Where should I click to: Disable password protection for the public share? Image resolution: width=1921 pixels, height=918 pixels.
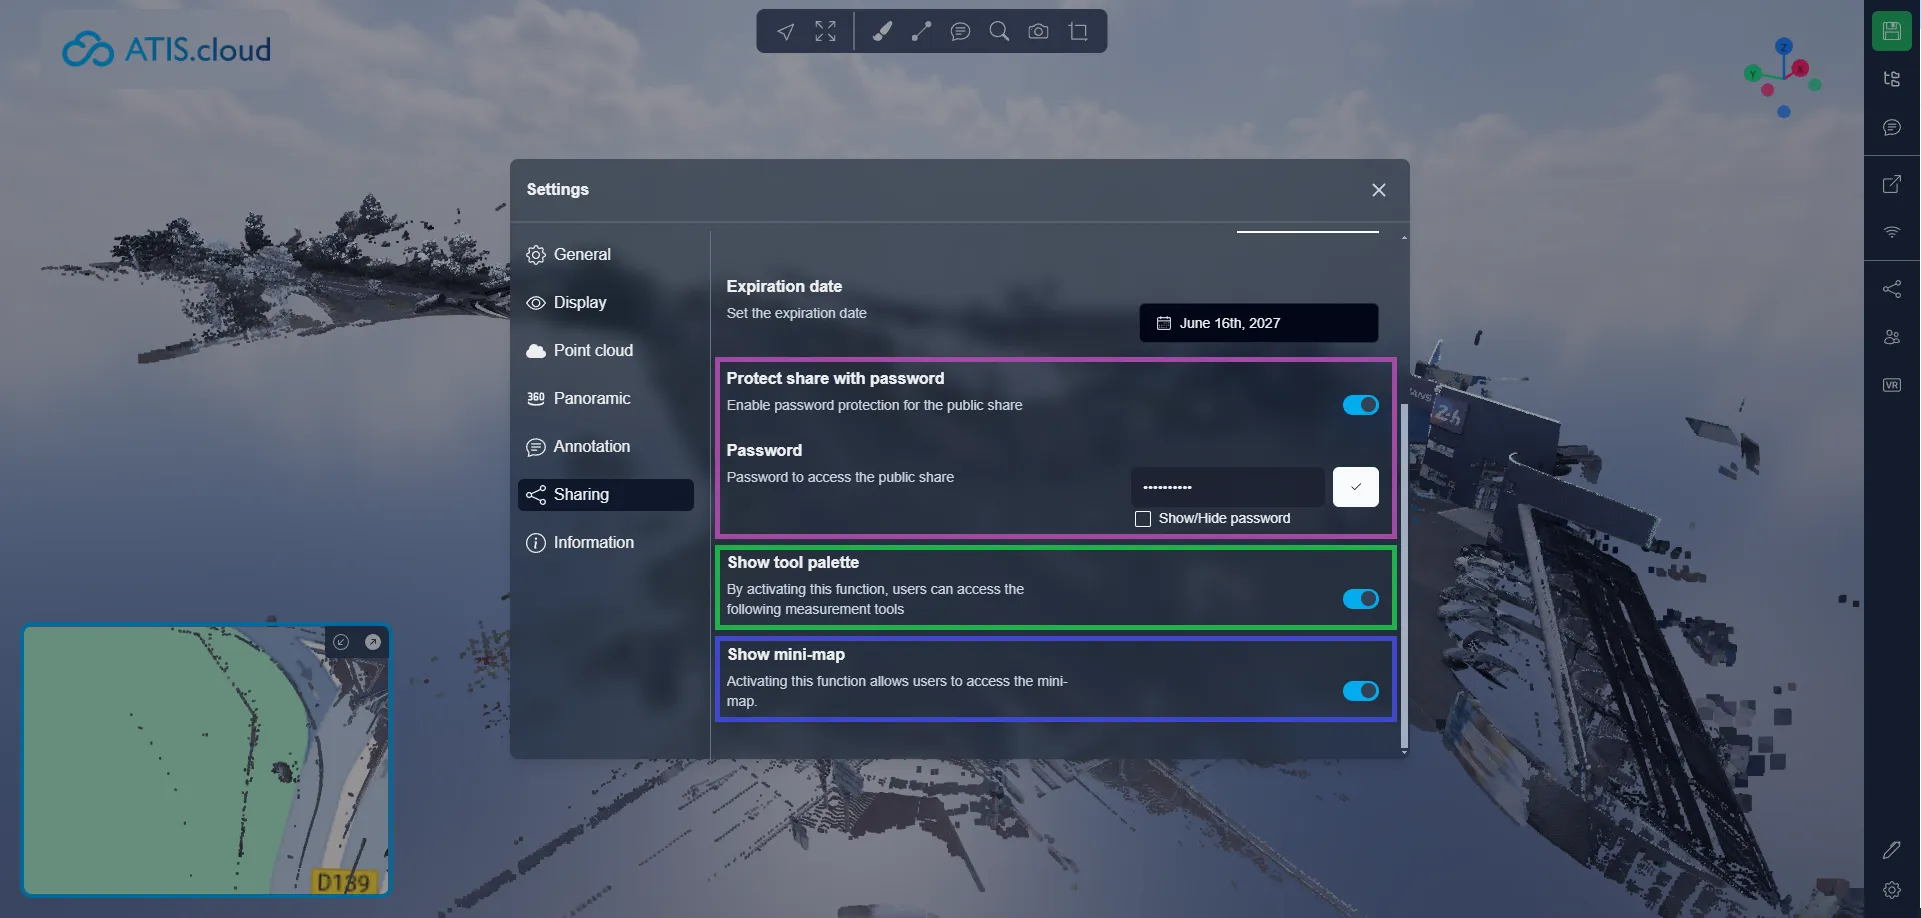[1360, 405]
